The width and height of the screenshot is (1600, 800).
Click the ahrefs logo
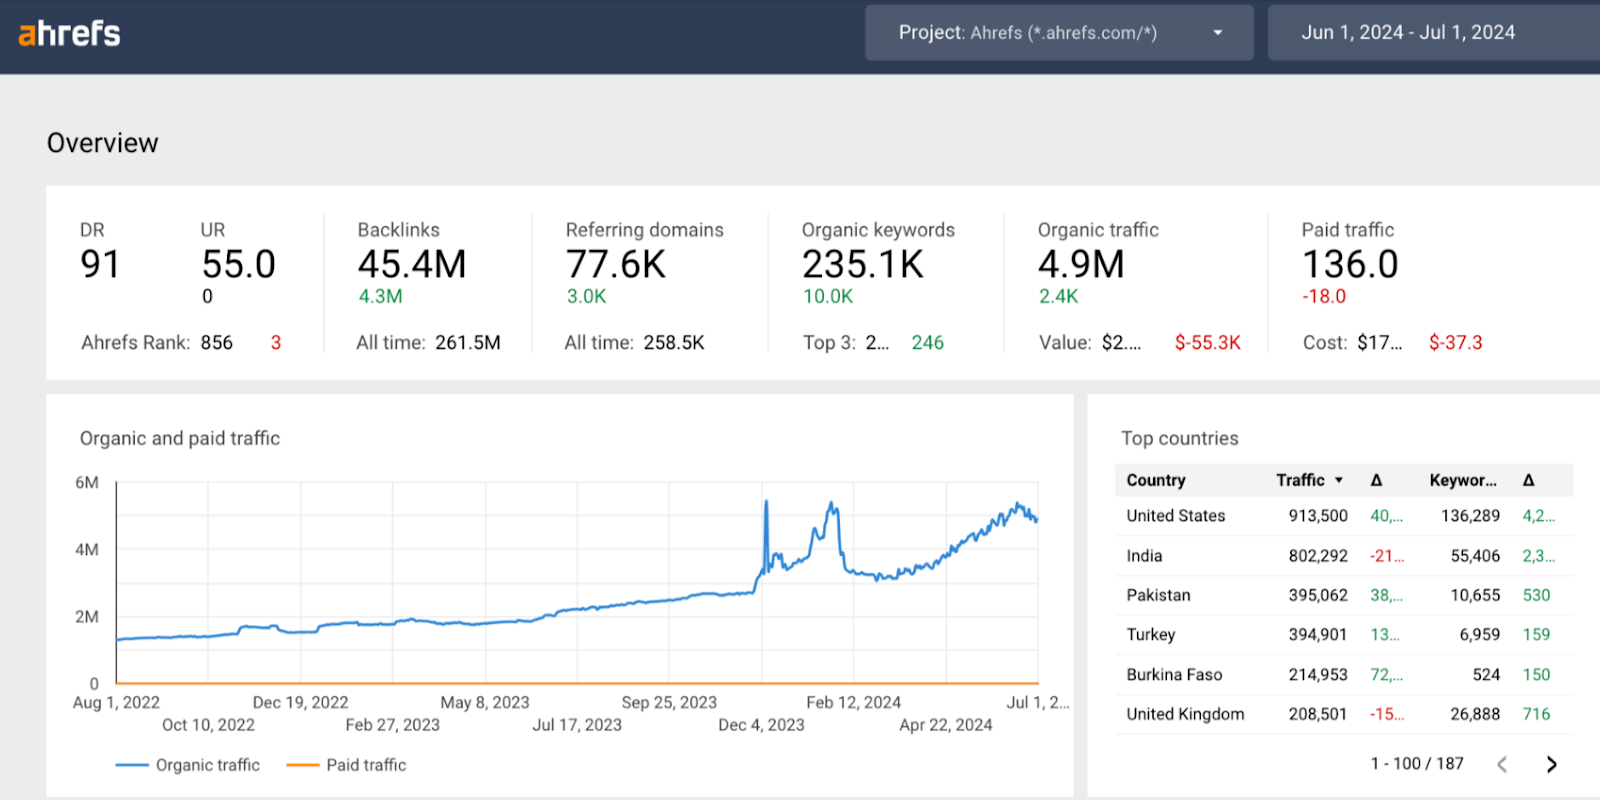(69, 33)
